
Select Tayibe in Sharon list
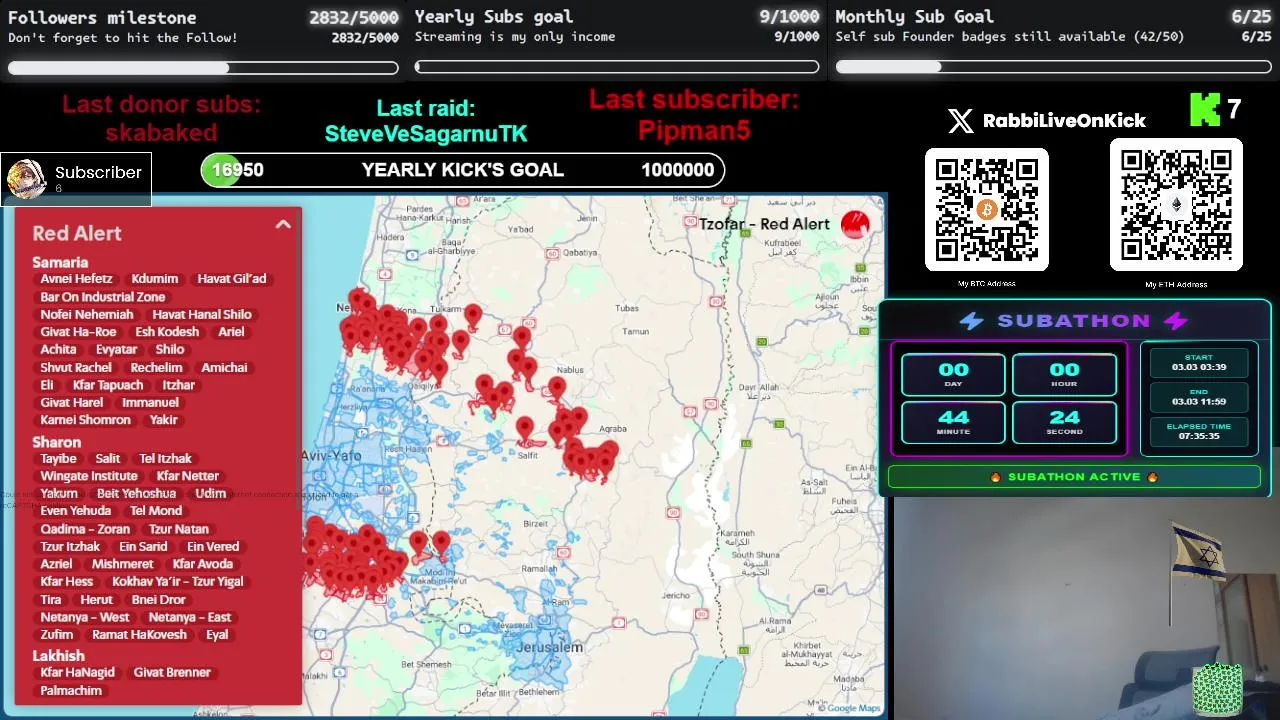[59, 459]
